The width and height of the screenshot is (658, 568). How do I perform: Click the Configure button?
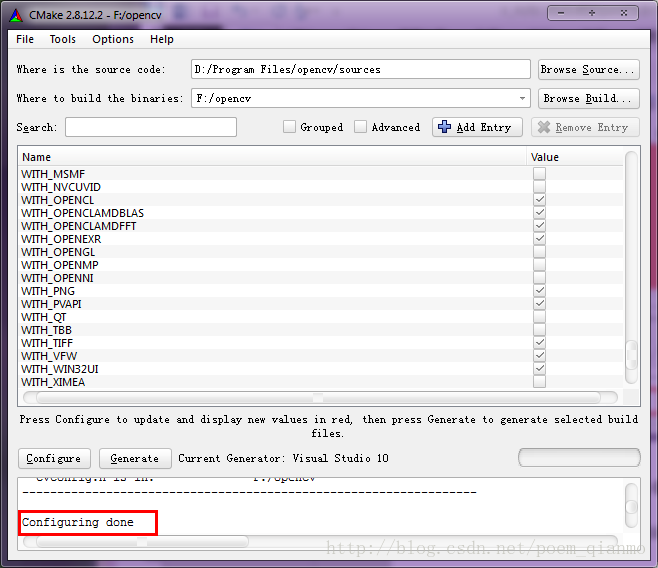point(54,458)
